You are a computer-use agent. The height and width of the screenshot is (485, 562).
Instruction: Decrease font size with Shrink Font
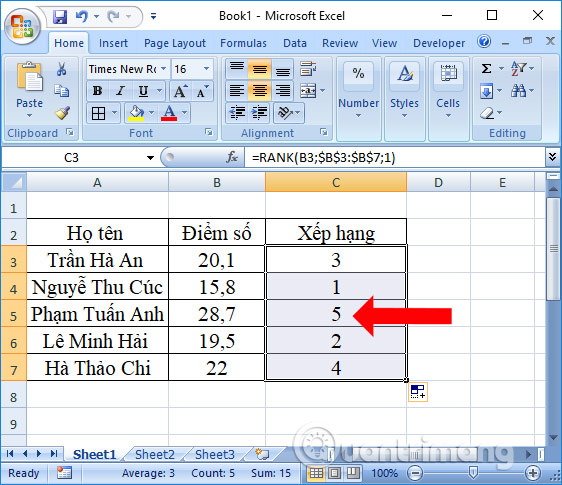[x=203, y=91]
